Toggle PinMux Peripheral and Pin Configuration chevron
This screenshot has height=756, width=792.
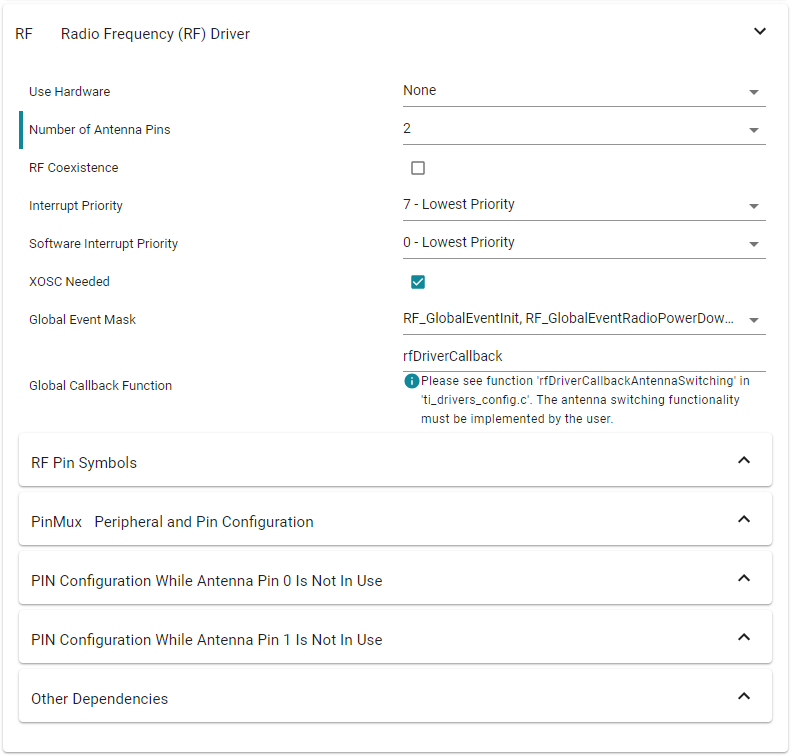tap(743, 520)
